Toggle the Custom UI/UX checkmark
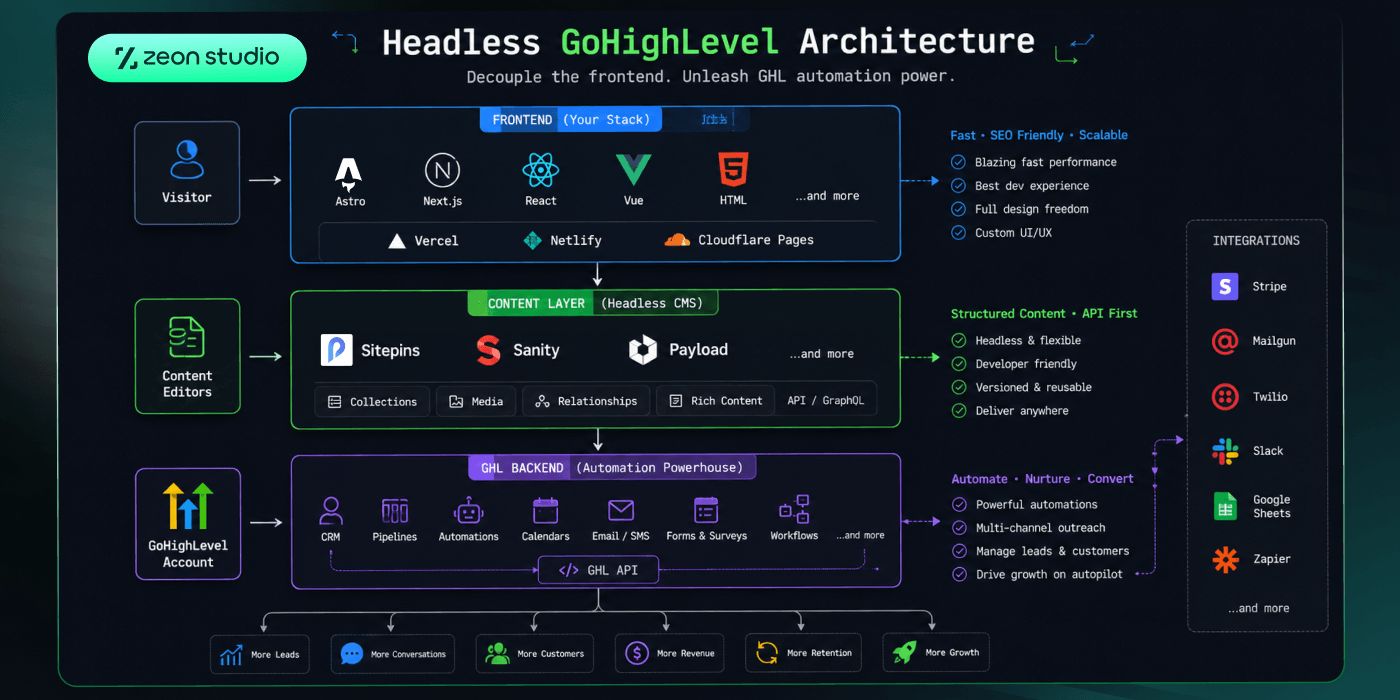The image size is (1400, 700). [958, 233]
